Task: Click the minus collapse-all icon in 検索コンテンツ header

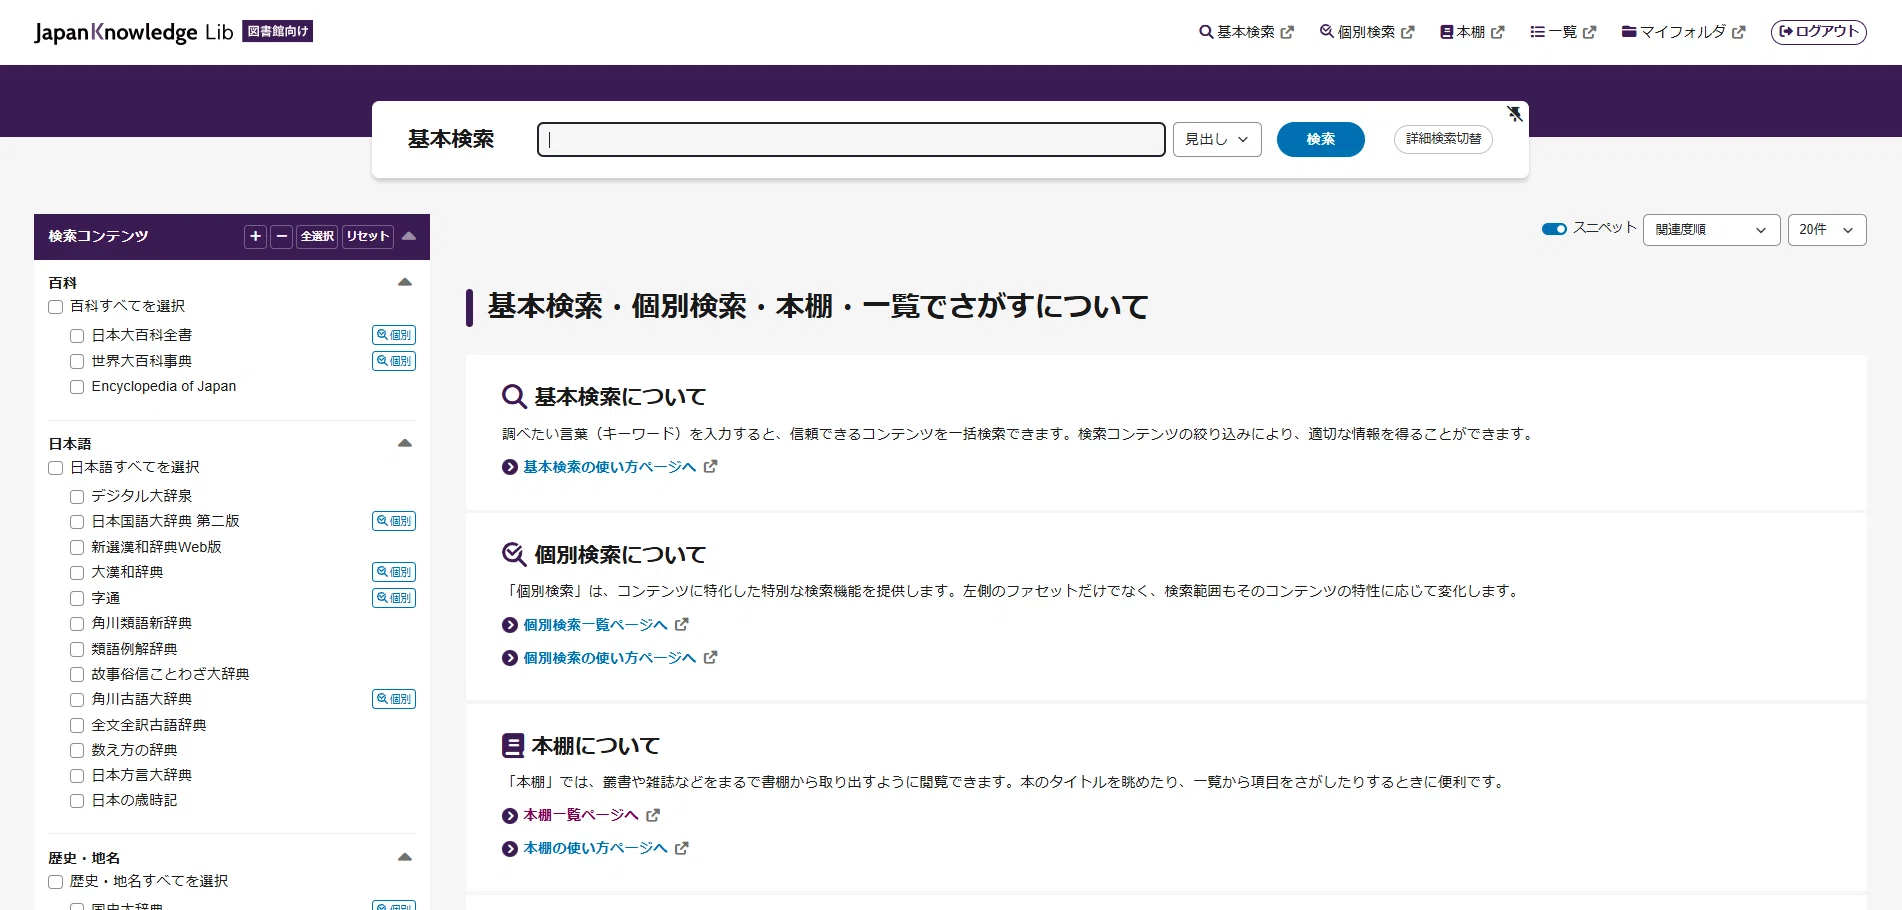Action: coord(282,236)
